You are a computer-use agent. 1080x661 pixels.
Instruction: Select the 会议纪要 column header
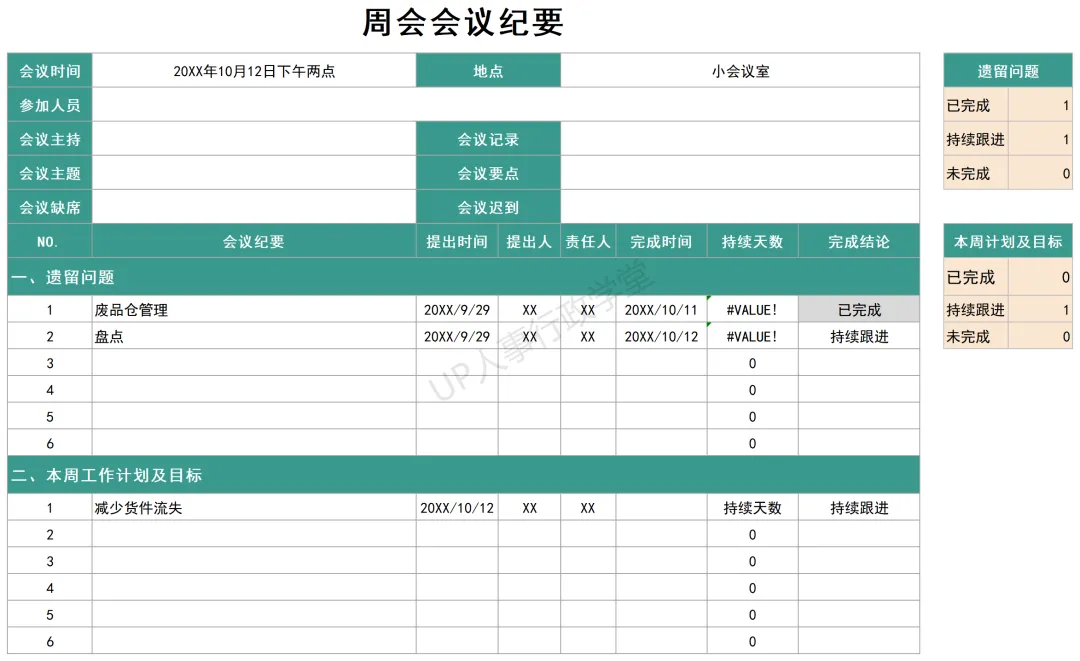[254, 241]
